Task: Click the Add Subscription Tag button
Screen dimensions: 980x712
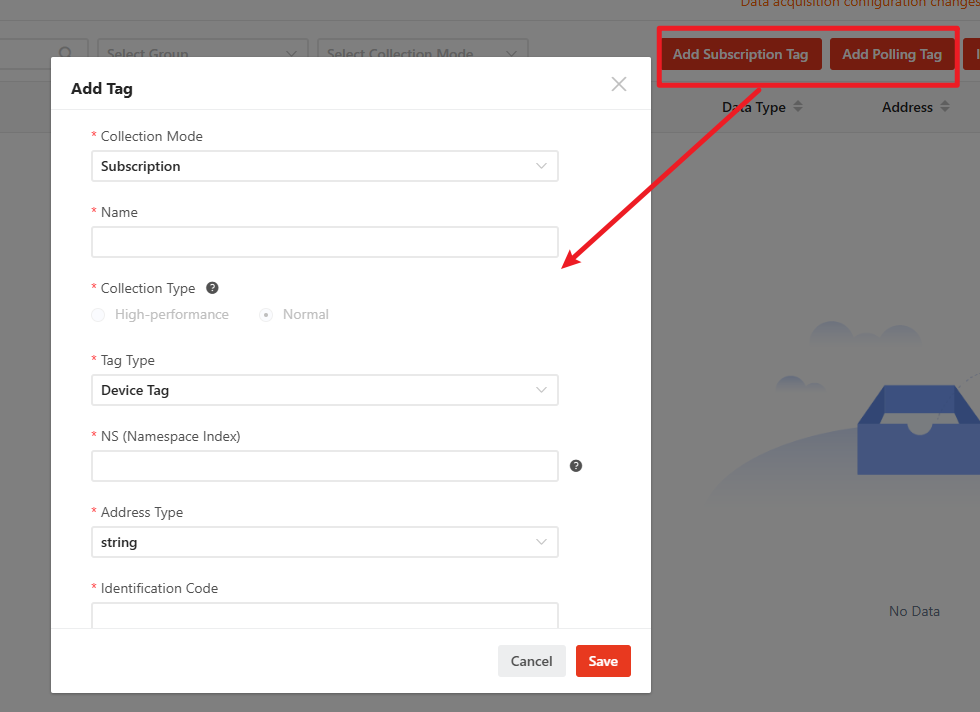Action: point(740,54)
